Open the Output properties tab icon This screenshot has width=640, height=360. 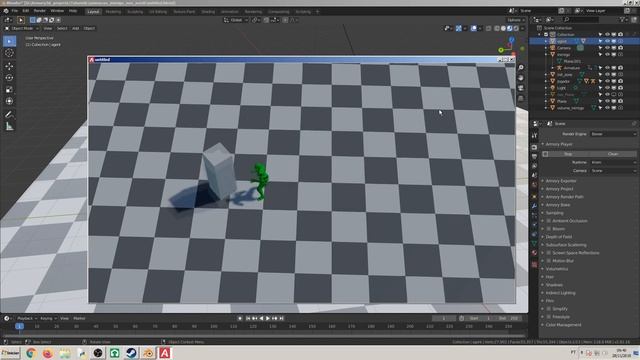pos(534,157)
